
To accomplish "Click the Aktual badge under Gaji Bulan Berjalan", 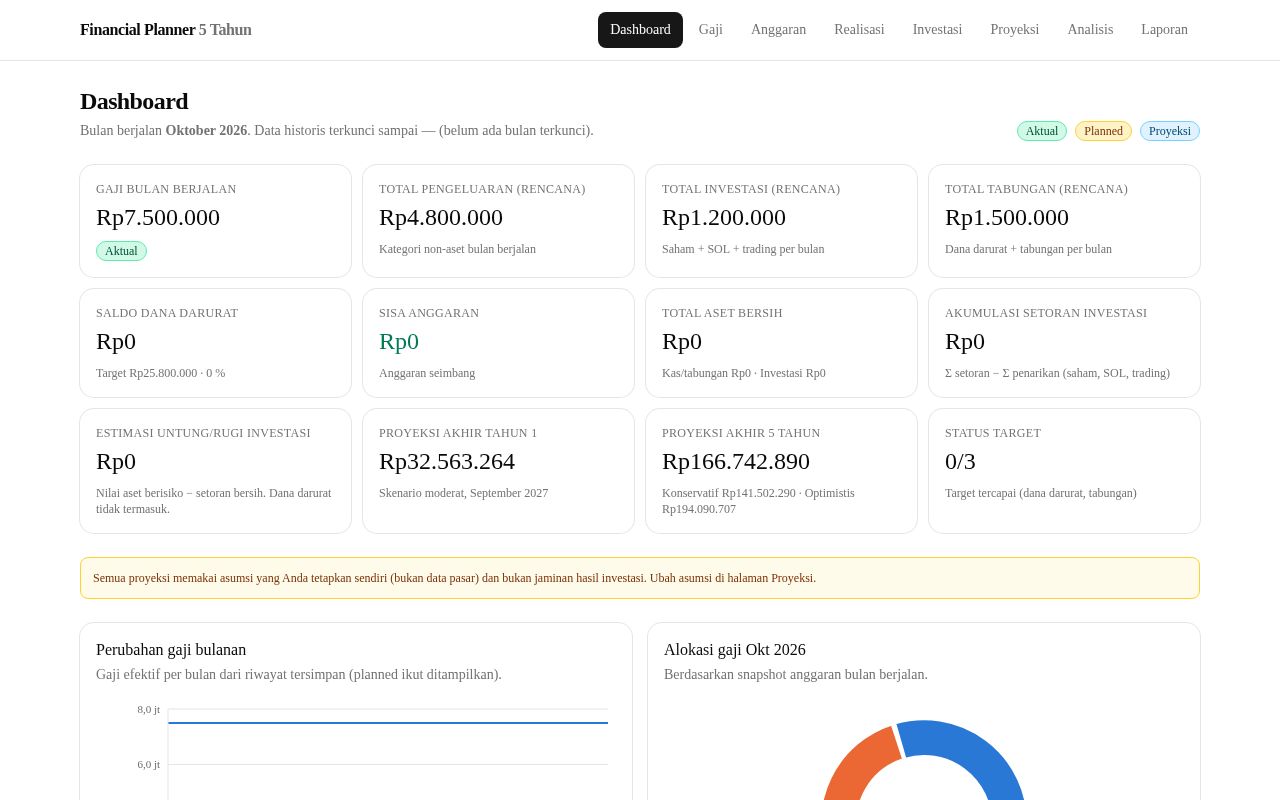I will (121, 251).
